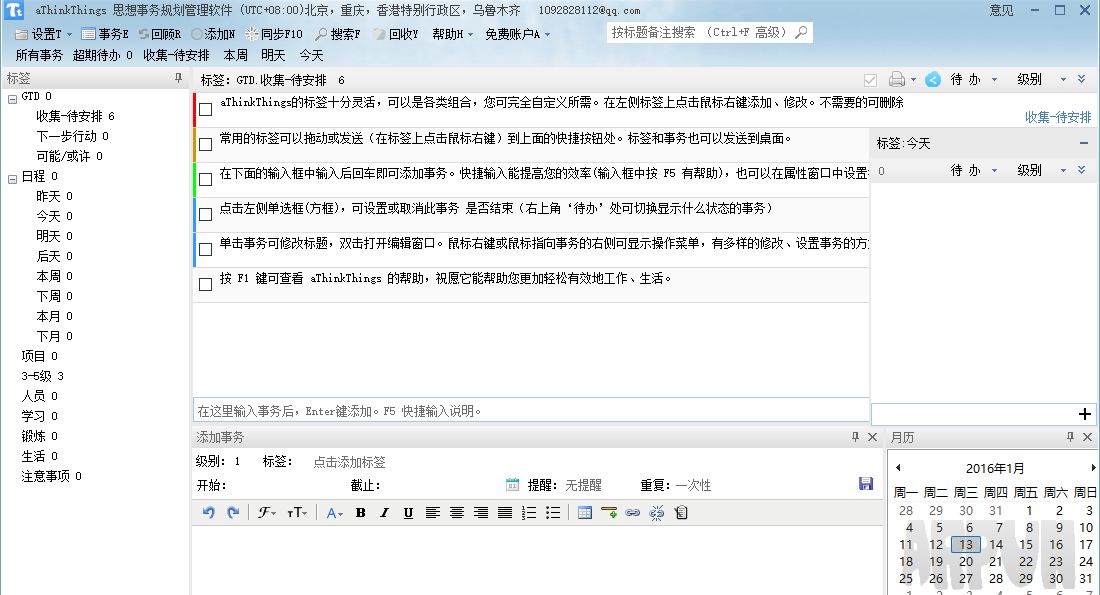Open the 级别 dropdown in the 今天 panel

(1042, 171)
